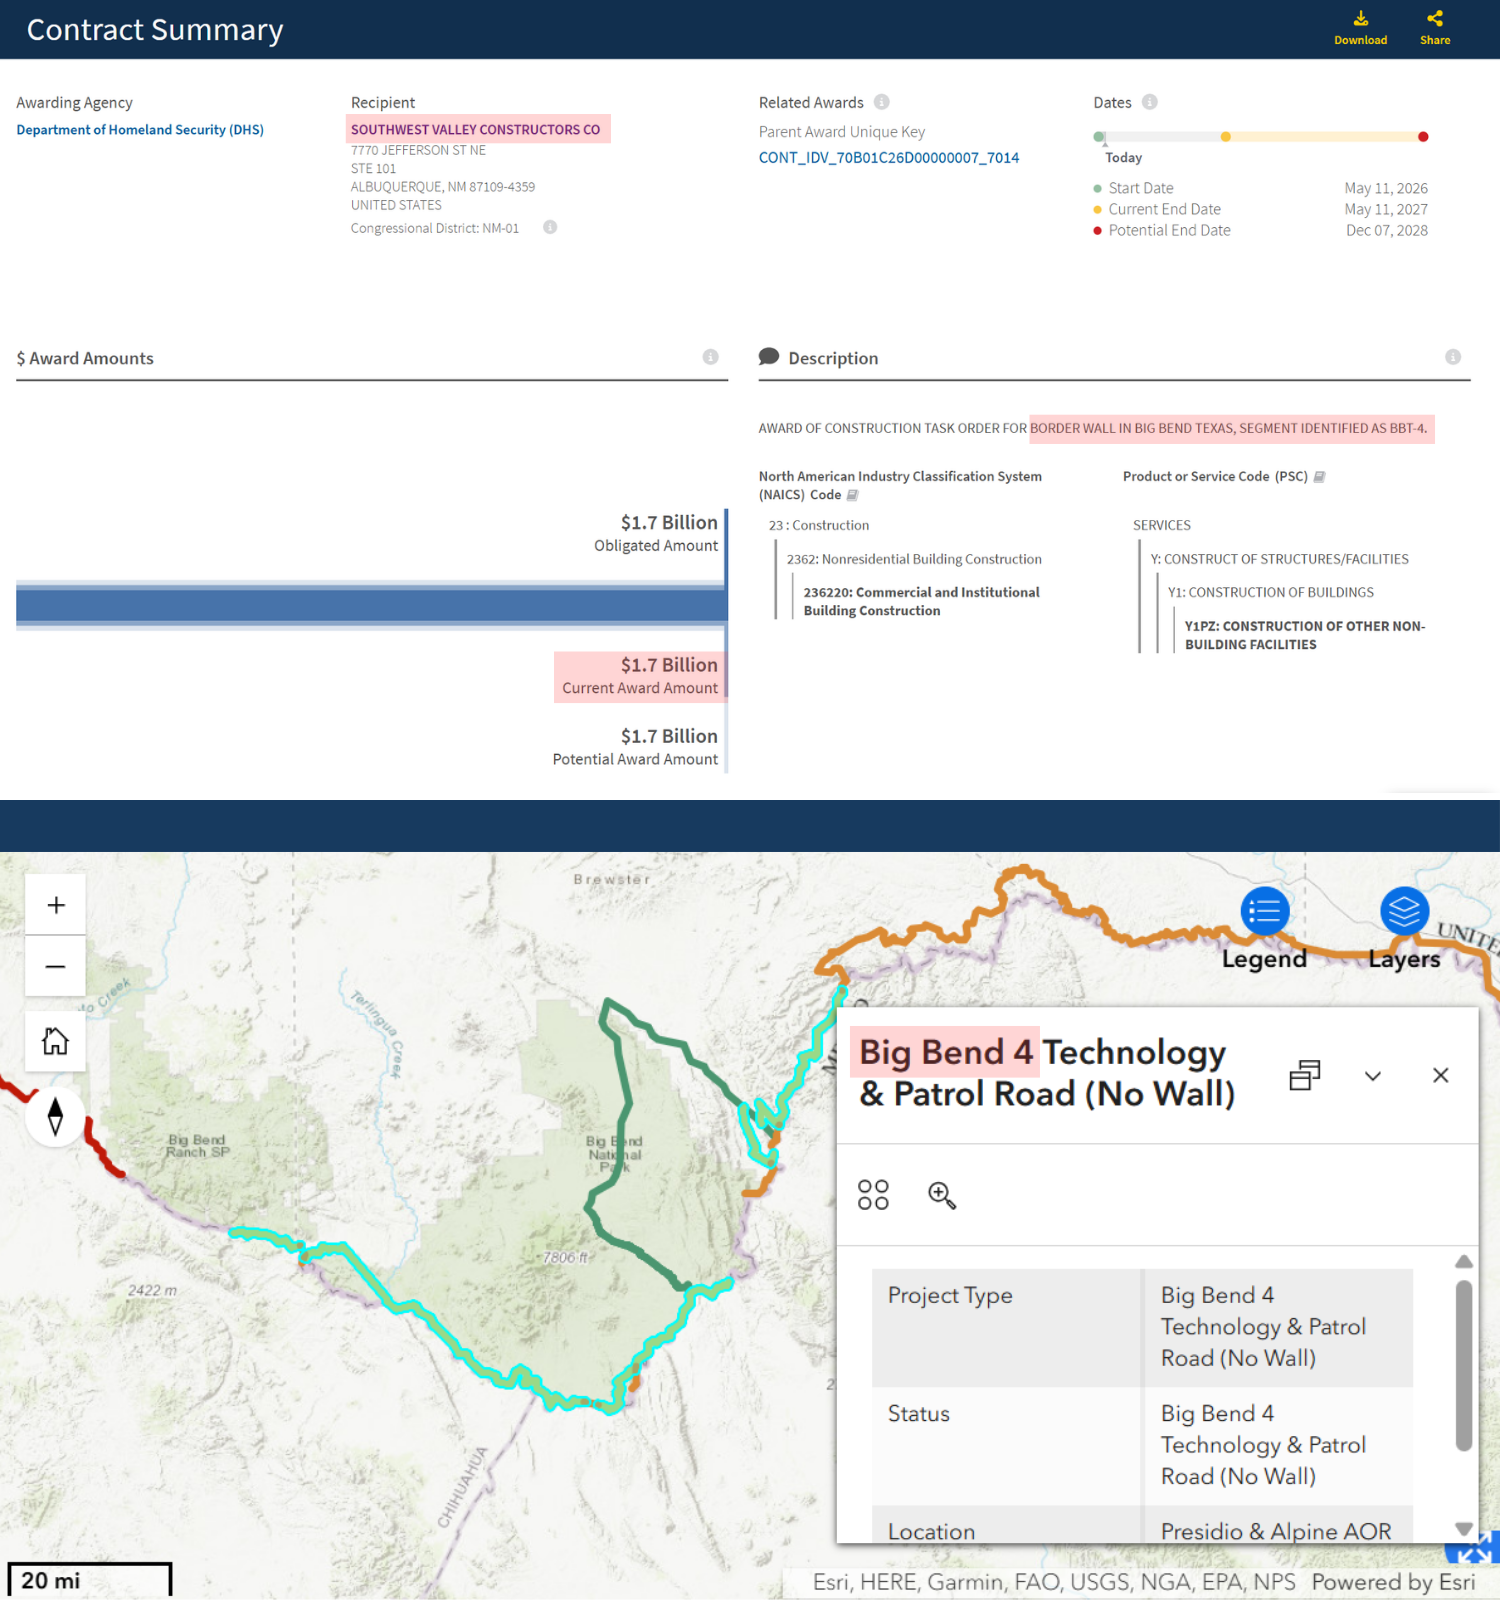Click "Y1: CONSTRUCTION OF BUILDINGS" row
The height and width of the screenshot is (1600, 1500).
point(1271,592)
